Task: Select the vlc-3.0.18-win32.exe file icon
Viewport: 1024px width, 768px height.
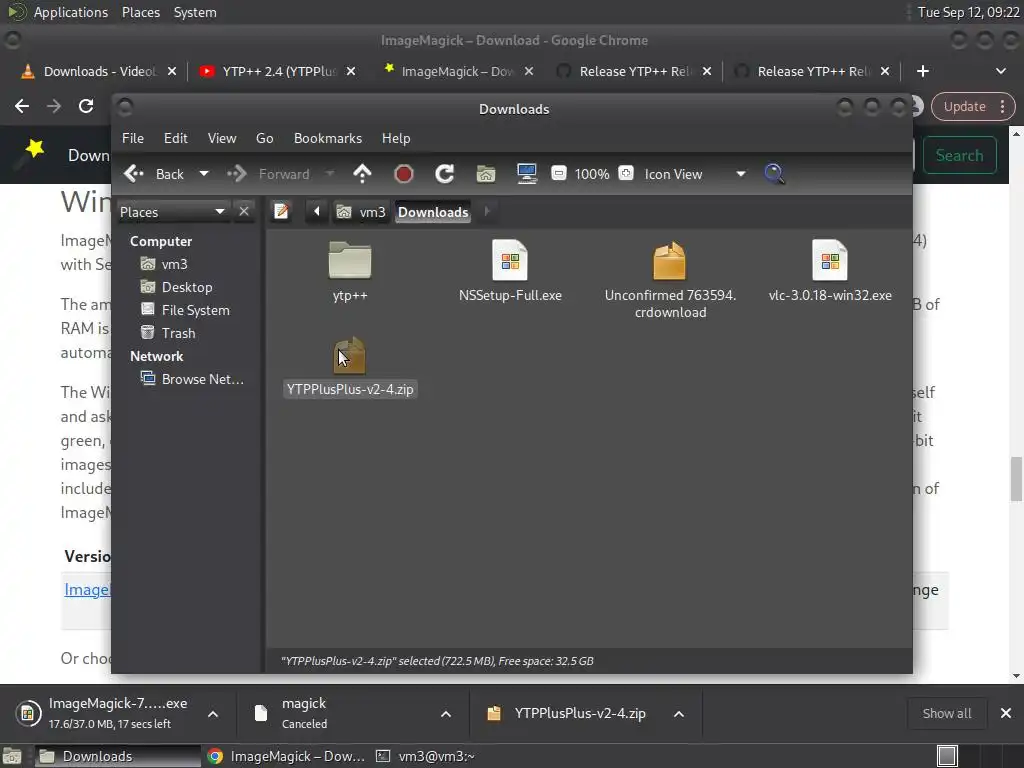Action: click(x=829, y=260)
